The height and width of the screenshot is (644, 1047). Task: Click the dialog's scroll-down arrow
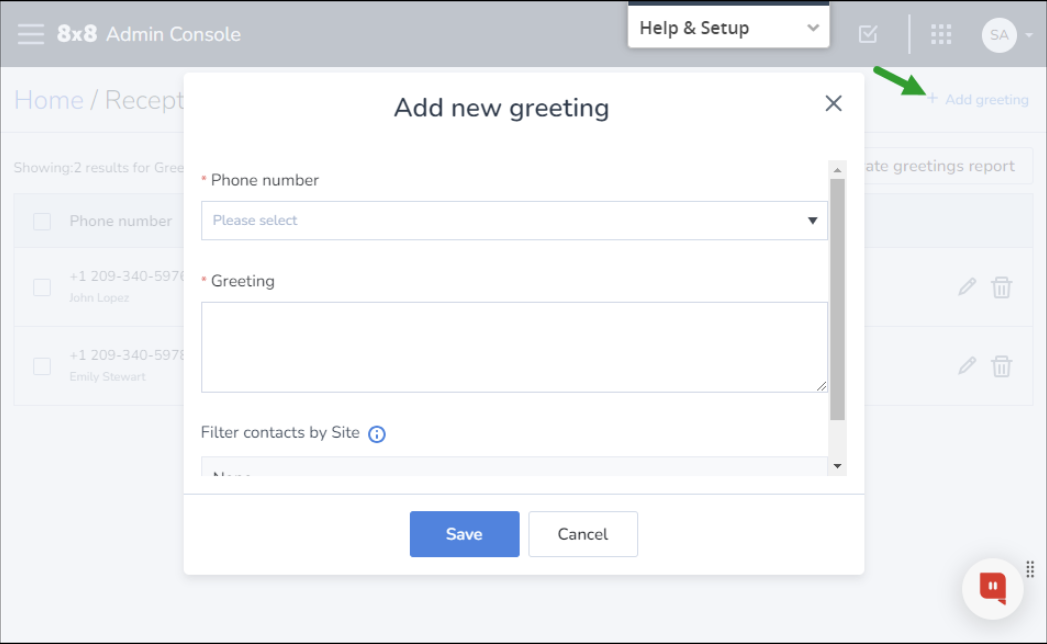(x=837, y=466)
